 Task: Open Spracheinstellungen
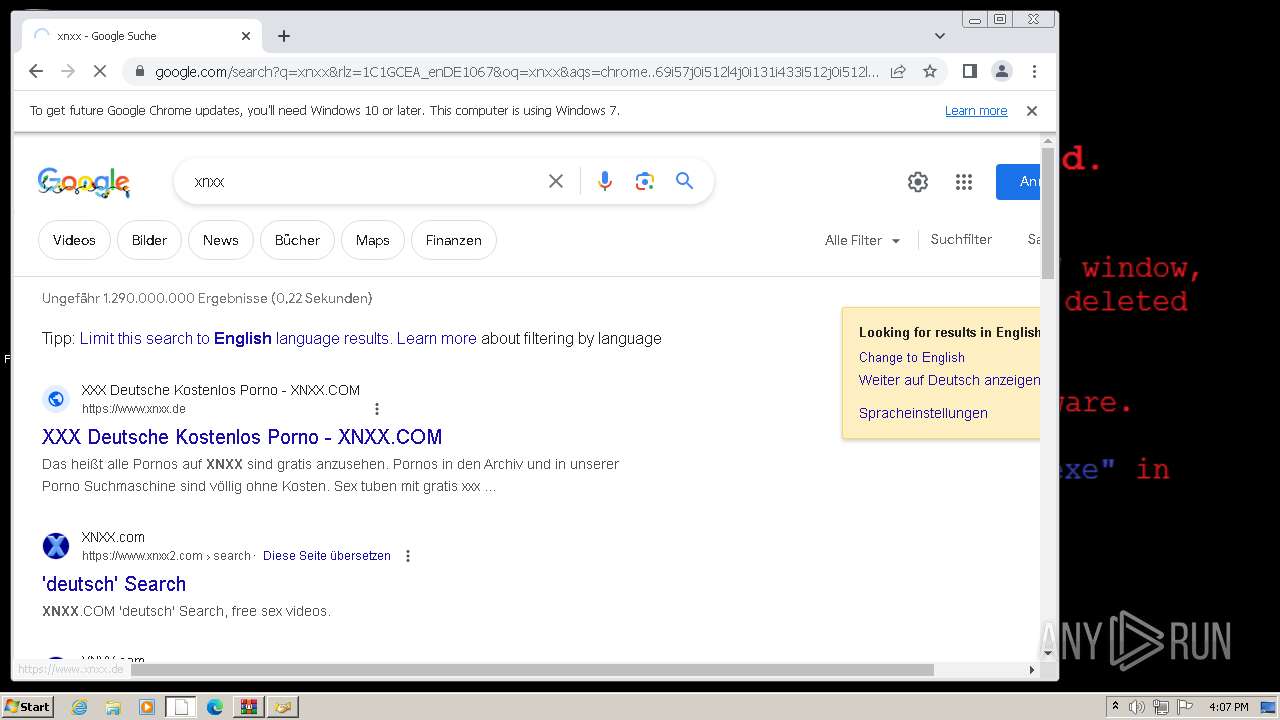pos(923,413)
